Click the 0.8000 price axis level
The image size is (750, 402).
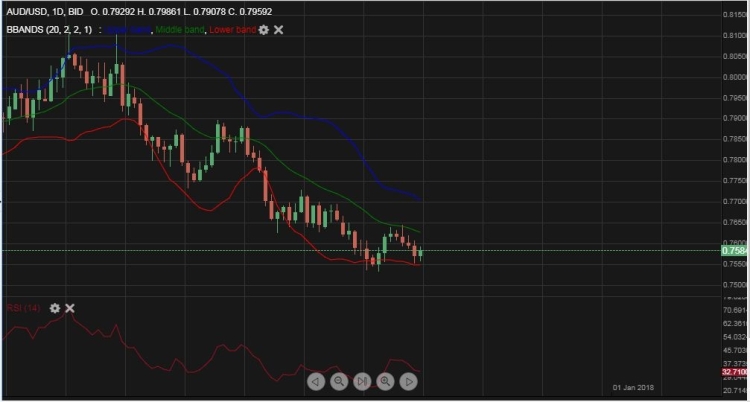pyautogui.click(x=734, y=77)
